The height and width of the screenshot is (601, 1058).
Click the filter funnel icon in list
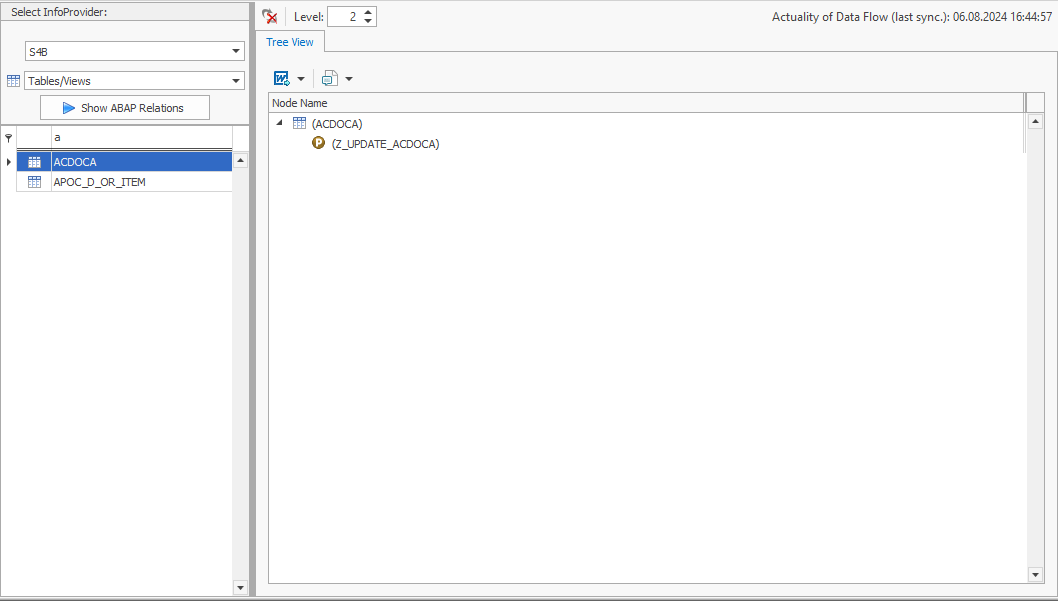click(x=9, y=137)
